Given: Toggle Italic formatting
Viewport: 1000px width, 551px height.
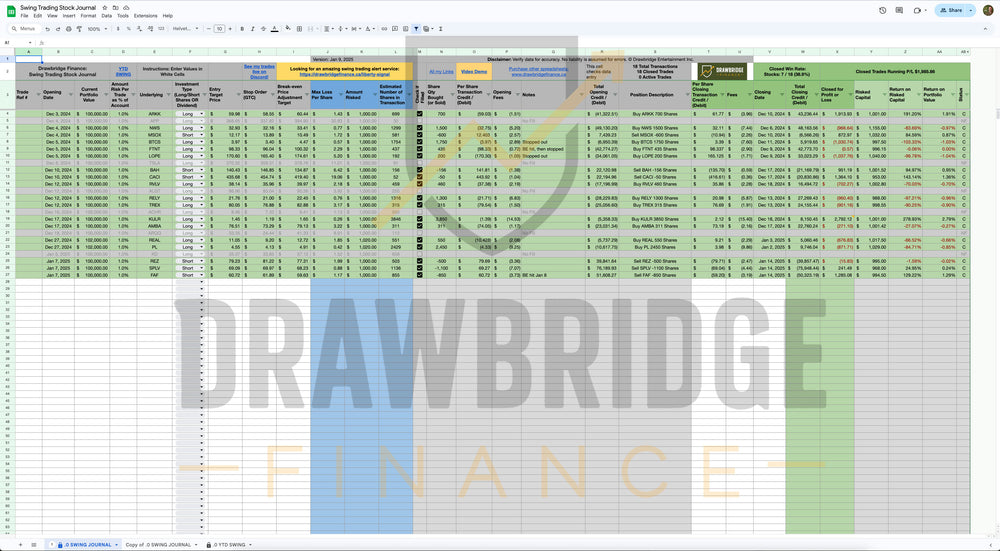Looking at the screenshot, I should pyautogui.click(x=253, y=29).
